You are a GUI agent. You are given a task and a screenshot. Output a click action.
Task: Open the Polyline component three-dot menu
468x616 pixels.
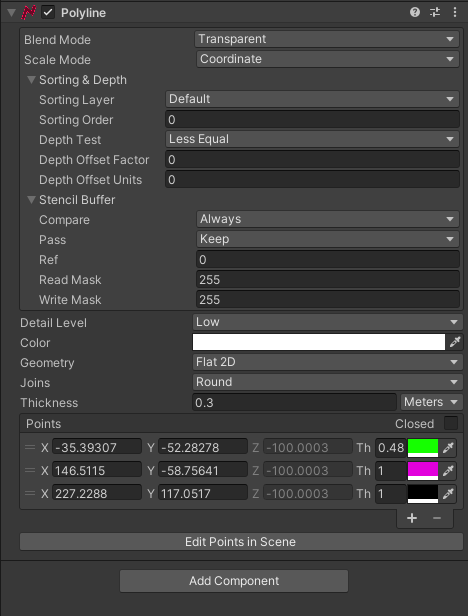tap(455, 12)
